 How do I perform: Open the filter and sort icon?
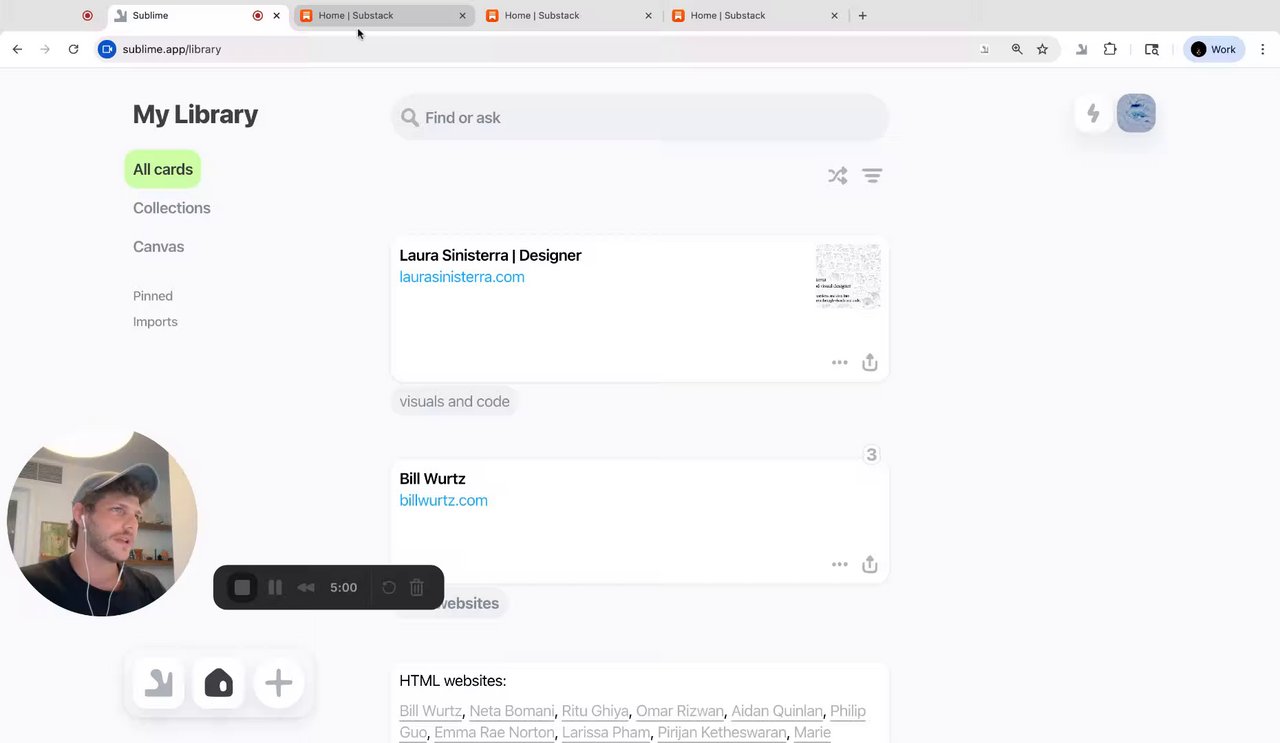[872, 176]
